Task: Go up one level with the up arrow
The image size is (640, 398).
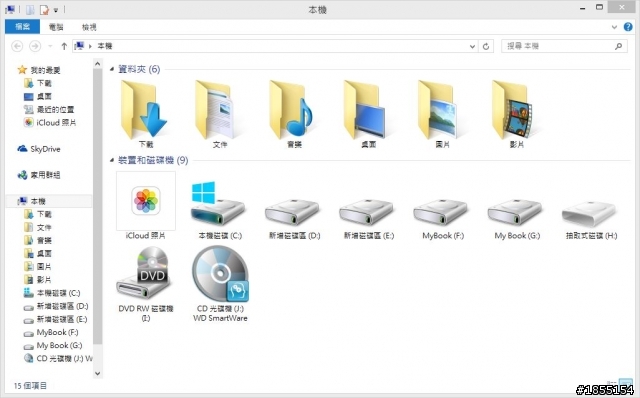Action: [64, 46]
